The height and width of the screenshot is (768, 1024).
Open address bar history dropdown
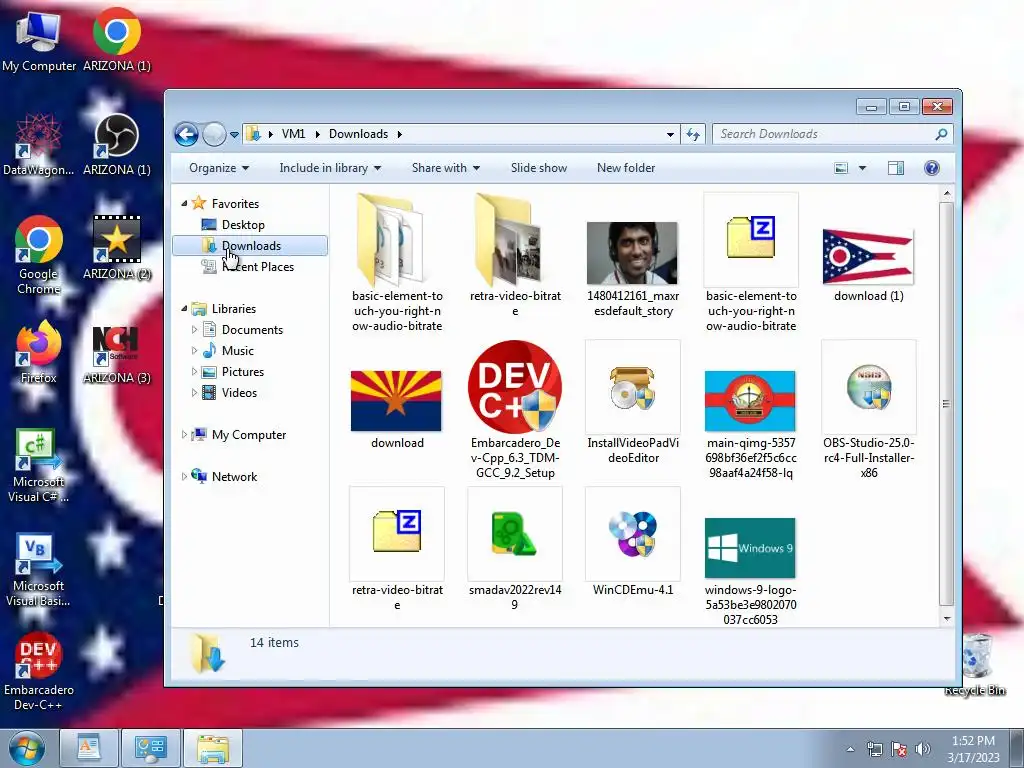[670, 135]
